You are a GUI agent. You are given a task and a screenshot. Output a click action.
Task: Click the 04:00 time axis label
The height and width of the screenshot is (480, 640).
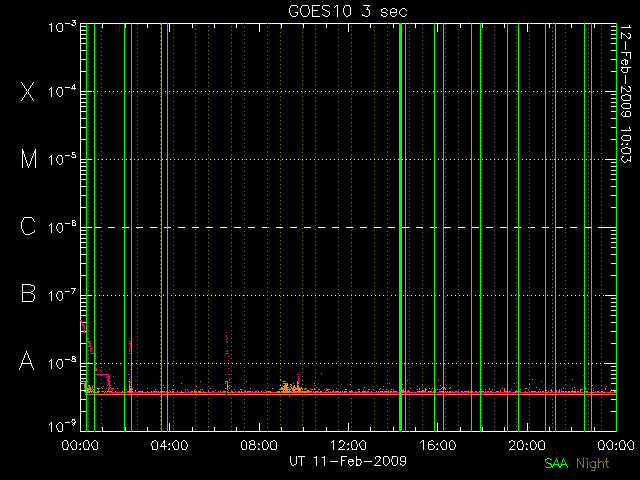169,445
